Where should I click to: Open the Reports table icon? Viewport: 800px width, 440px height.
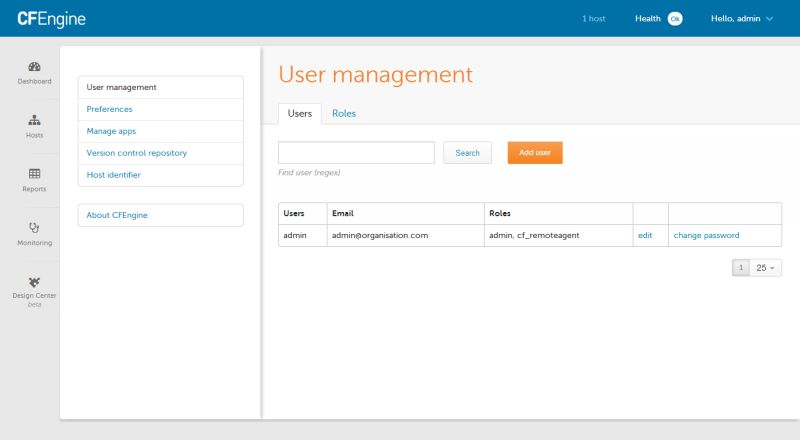pyautogui.click(x=34, y=174)
